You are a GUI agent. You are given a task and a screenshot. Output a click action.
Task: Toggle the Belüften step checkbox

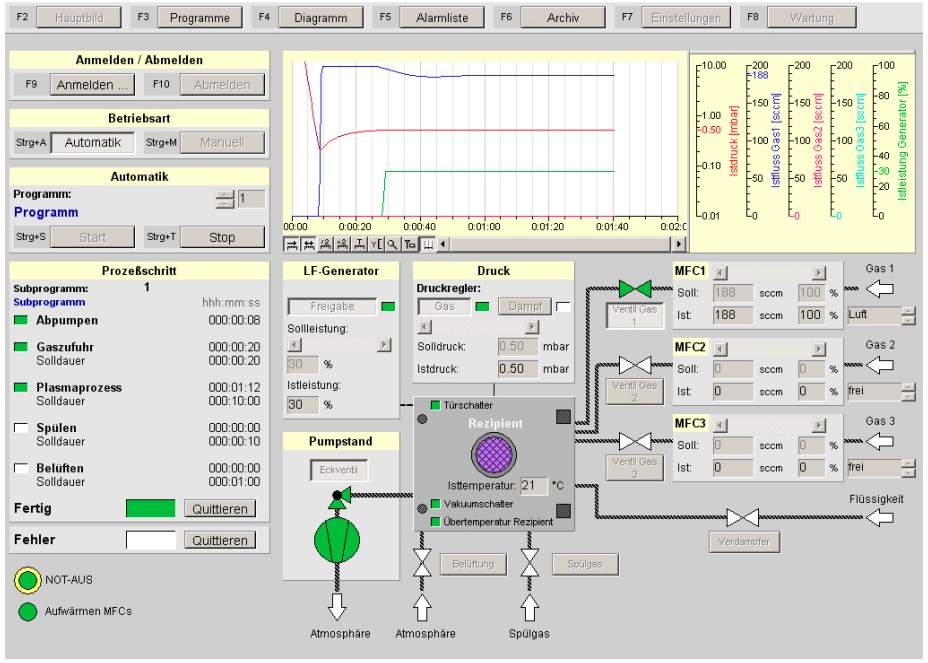click(x=21, y=468)
